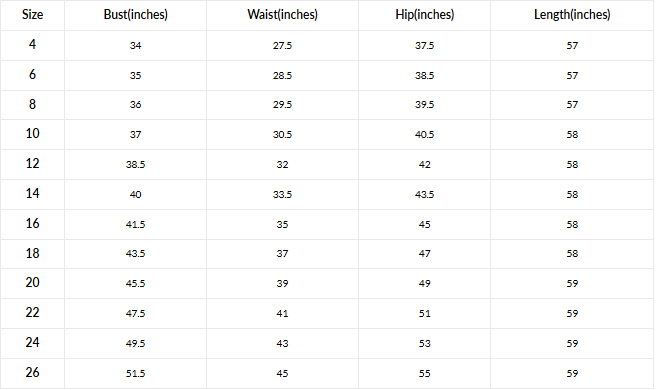Screen dimensions: 657x390
Task: Select the size 26 row label
Action: [x=32, y=372]
